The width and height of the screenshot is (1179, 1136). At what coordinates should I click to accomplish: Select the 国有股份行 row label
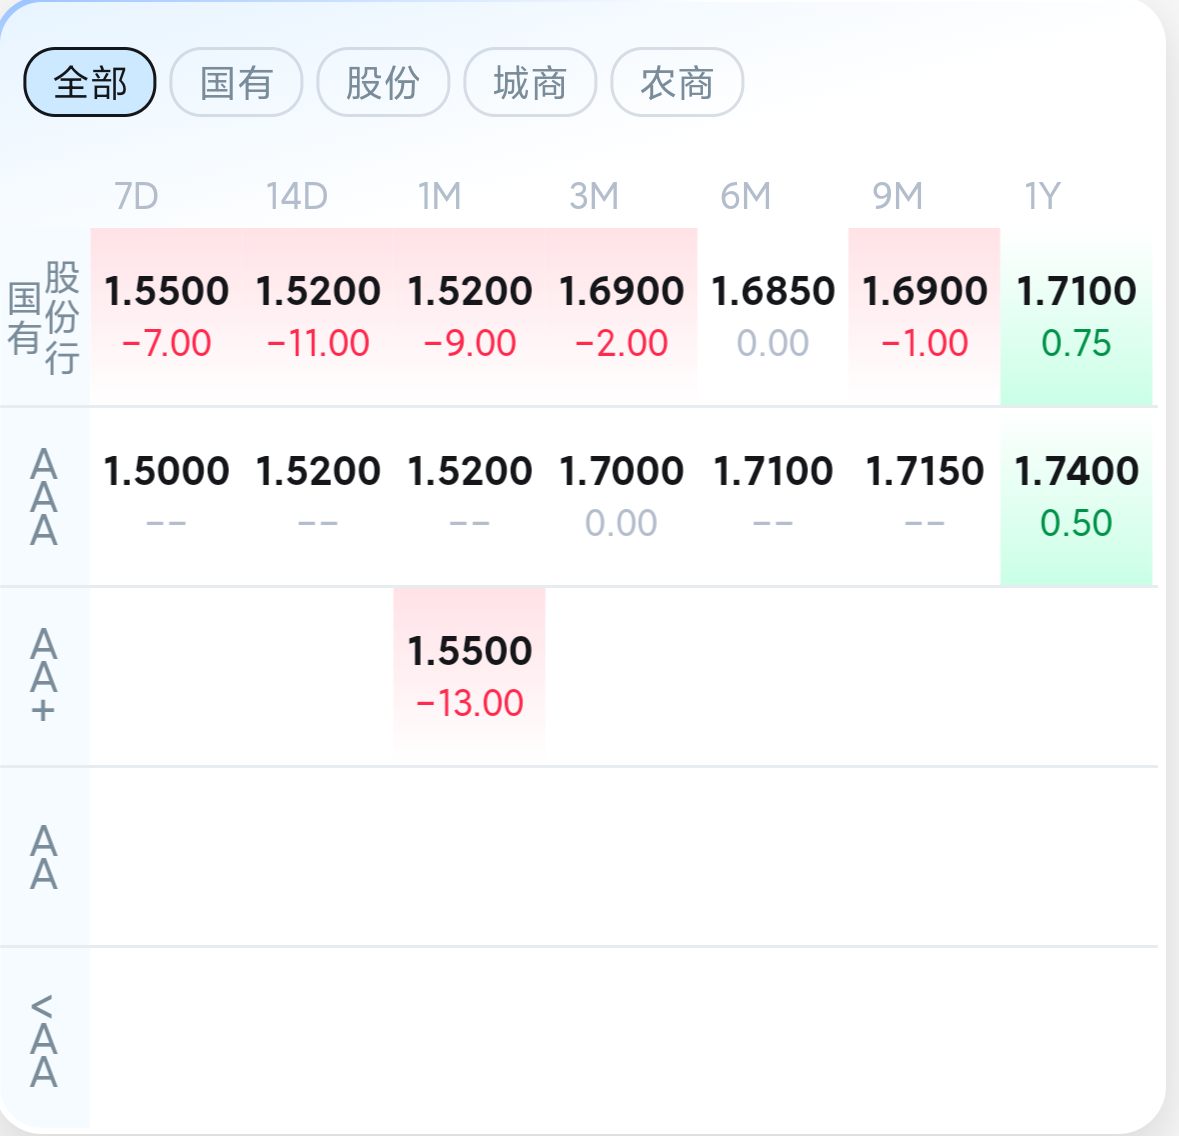[x=44, y=317]
